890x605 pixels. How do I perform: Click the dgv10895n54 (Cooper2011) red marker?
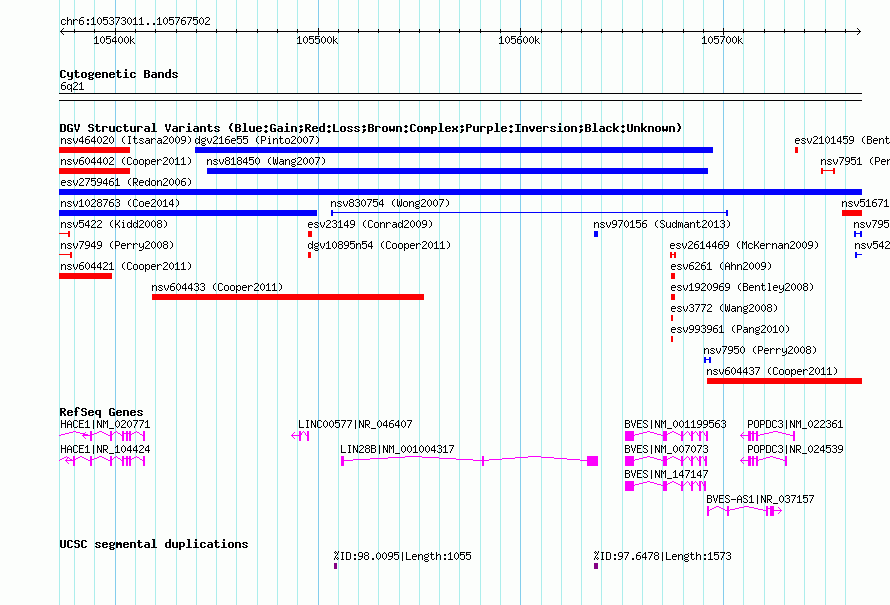pyautogui.click(x=309, y=255)
